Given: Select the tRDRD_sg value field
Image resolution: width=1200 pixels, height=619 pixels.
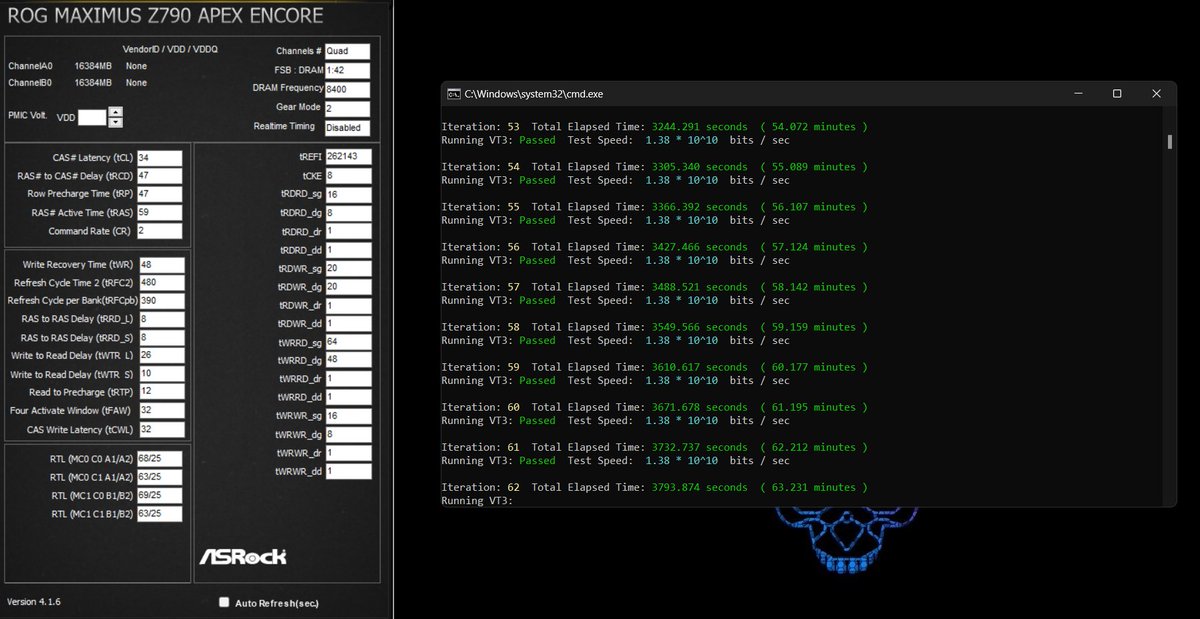Looking at the screenshot, I should (347, 195).
